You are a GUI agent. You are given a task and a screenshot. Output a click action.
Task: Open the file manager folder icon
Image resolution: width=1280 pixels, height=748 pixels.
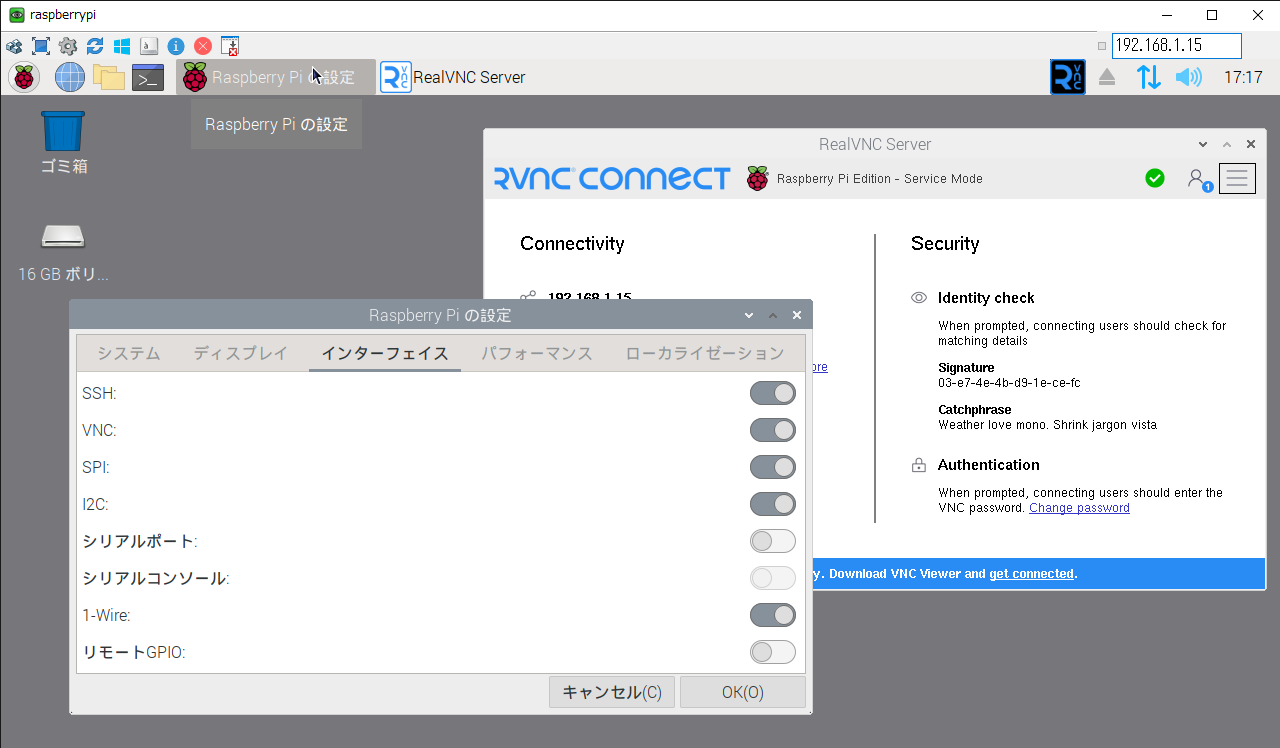108,77
